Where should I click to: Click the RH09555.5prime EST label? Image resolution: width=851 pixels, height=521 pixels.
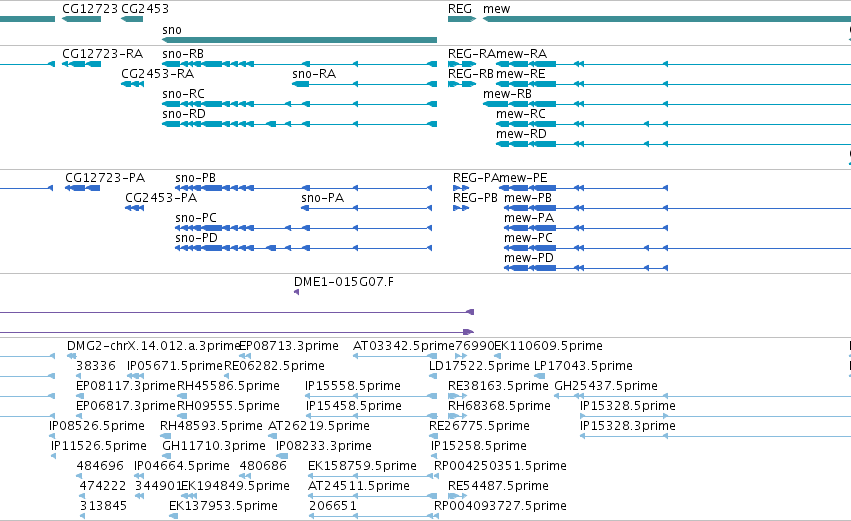pos(228,406)
